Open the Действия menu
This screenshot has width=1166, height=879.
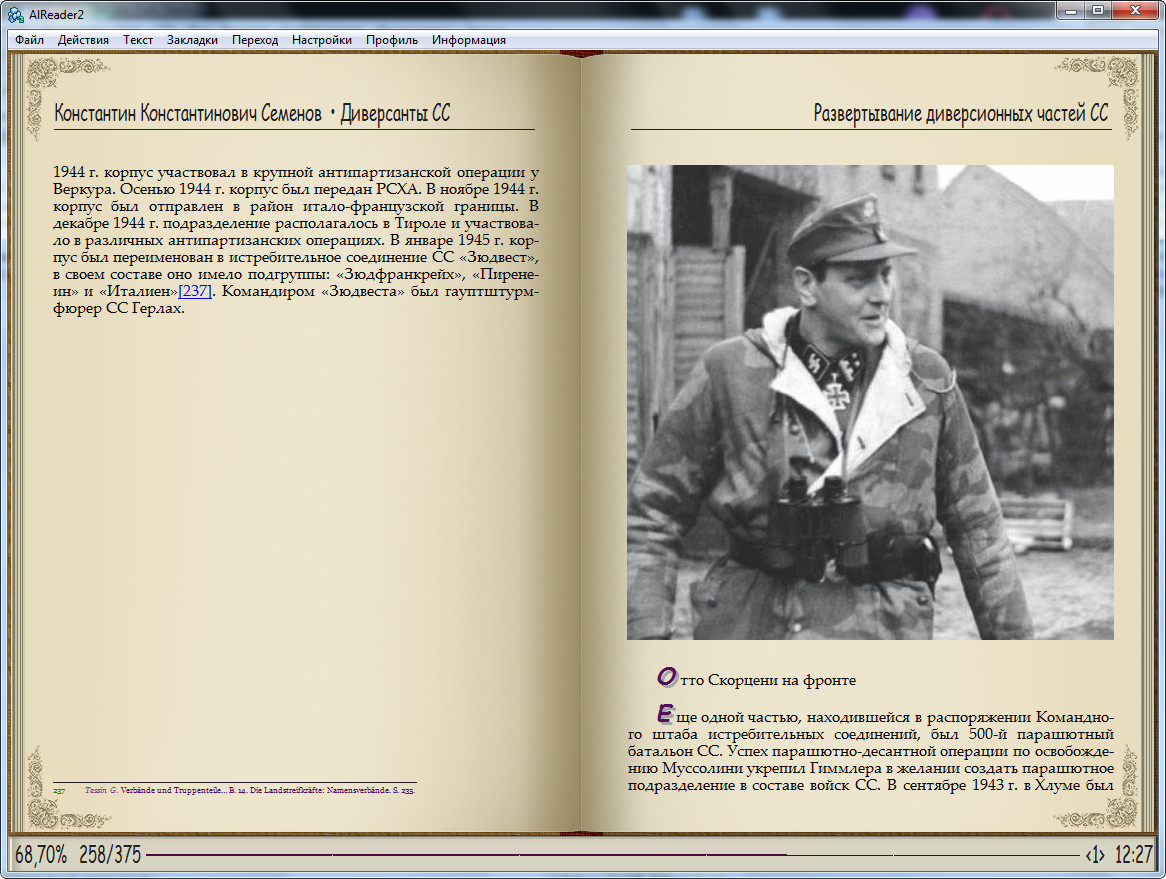[83, 40]
